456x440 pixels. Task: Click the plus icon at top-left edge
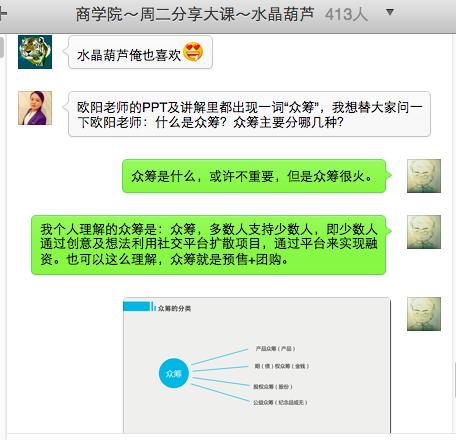coord(3,14)
